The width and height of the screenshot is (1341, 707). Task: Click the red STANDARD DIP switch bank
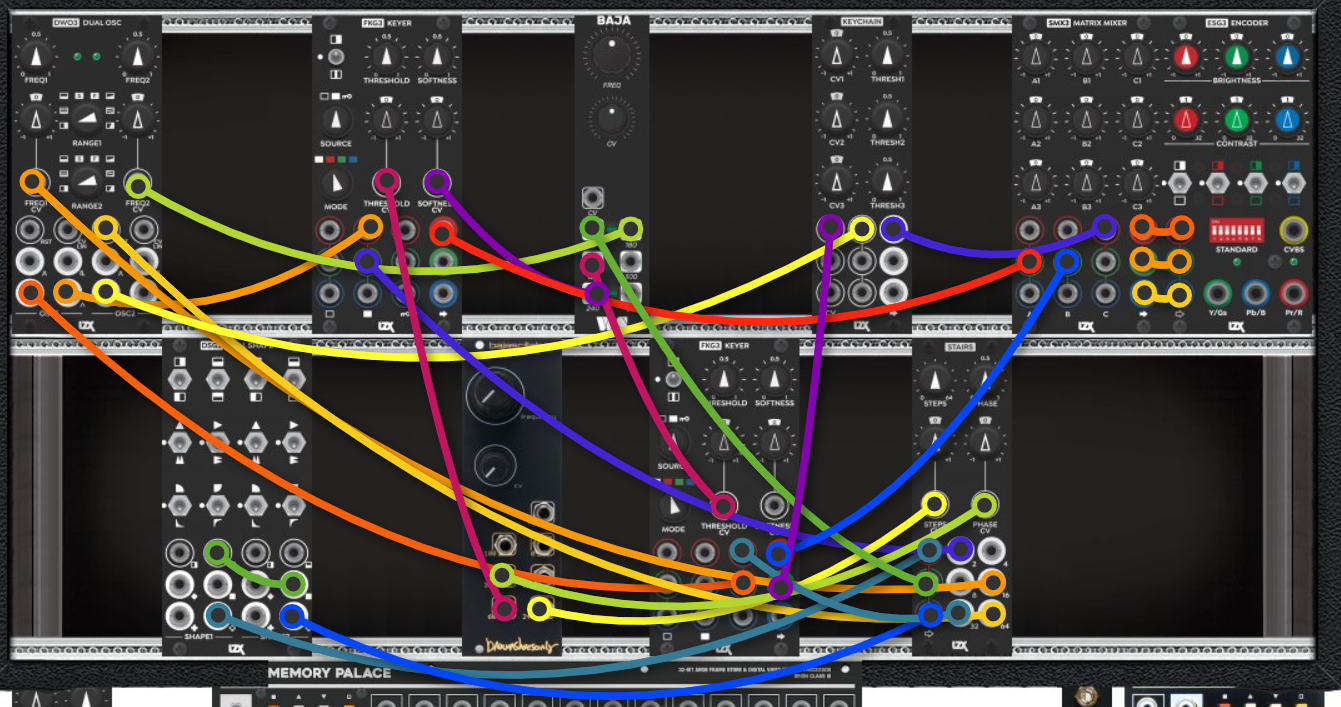pos(1236,230)
